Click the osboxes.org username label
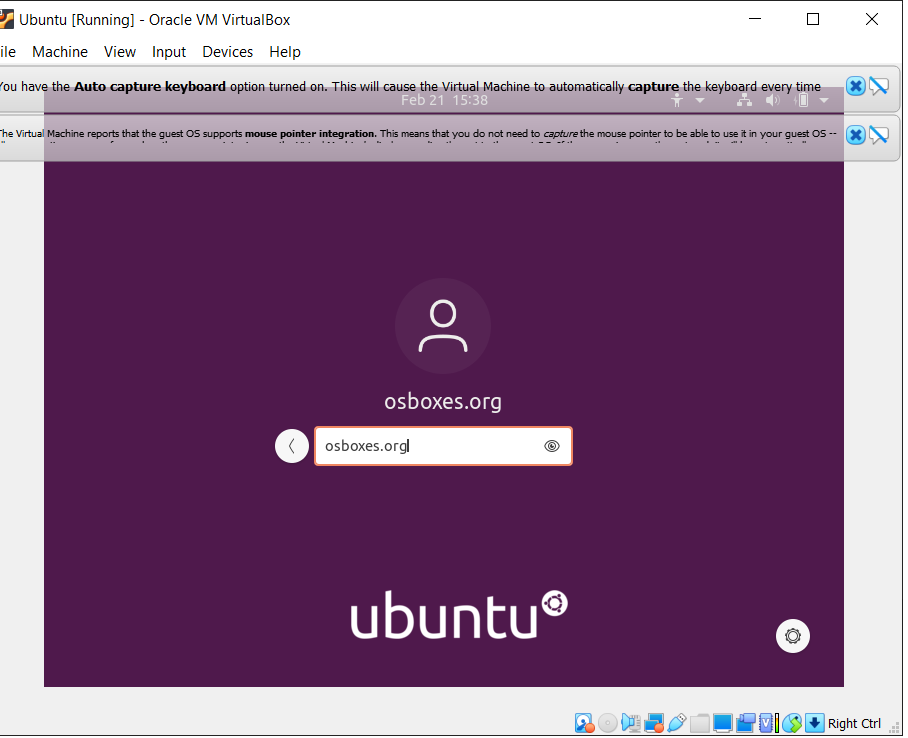Screen dimensions: 908x738 443,401
